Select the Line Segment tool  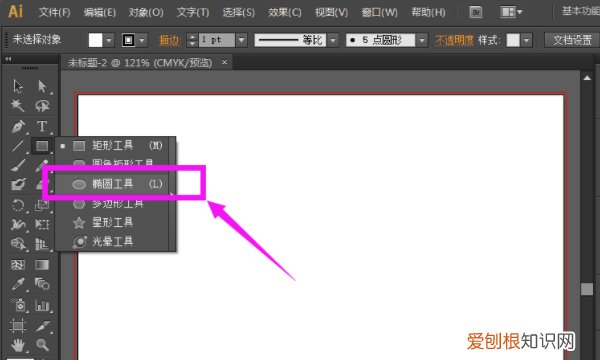click(18, 146)
